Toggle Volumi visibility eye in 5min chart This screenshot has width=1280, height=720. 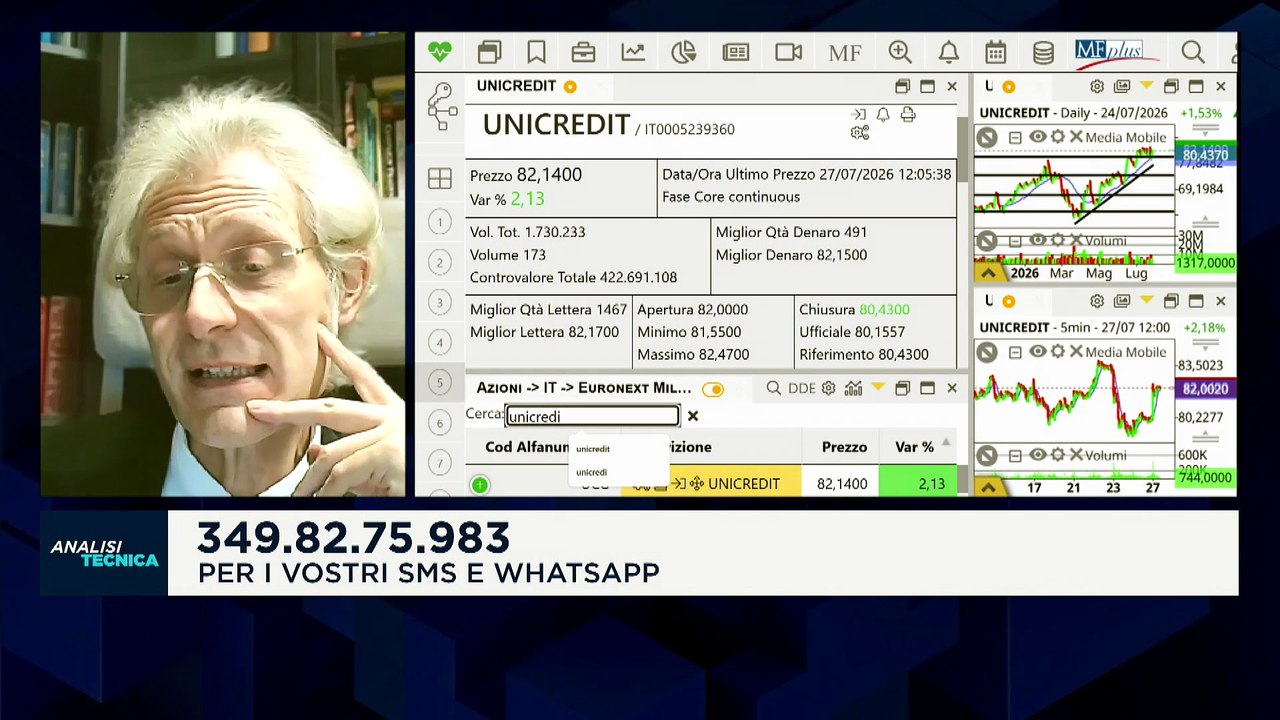[1038, 455]
